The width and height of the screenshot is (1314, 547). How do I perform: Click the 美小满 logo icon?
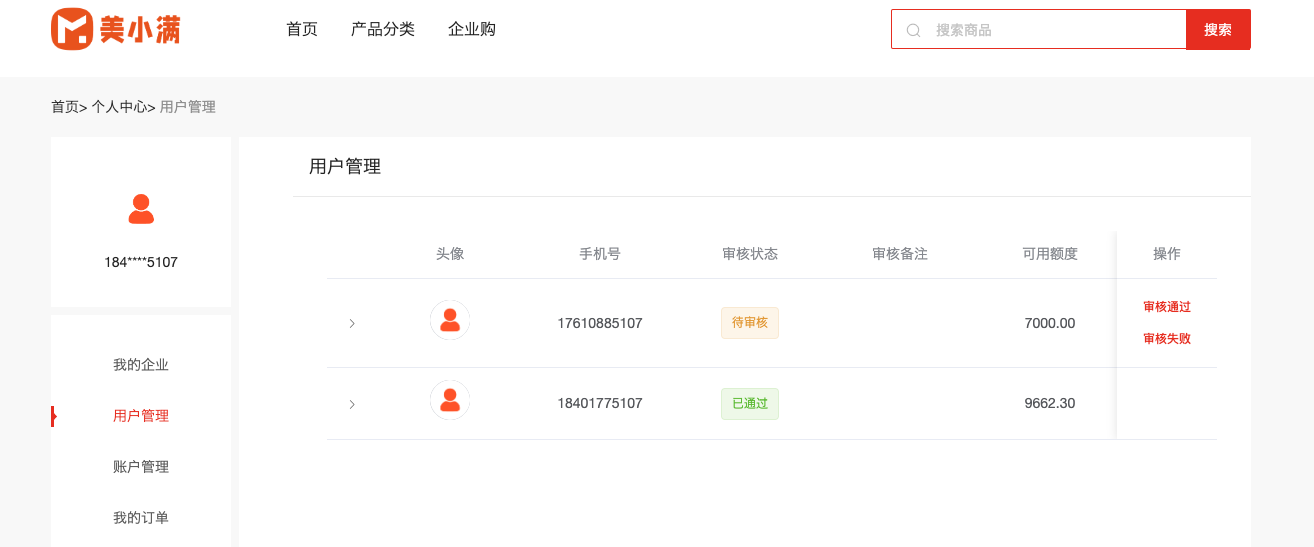coord(72,29)
